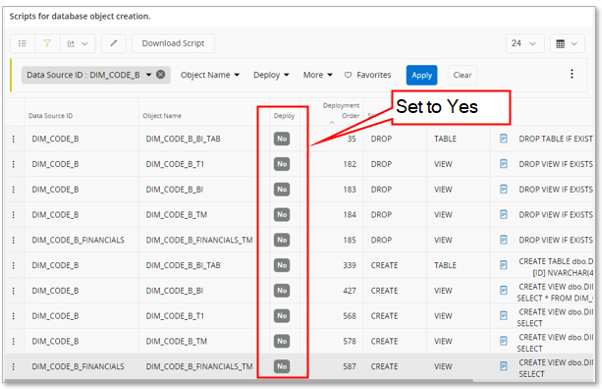Open the export icon dropdown
The height and width of the screenshot is (389, 602).
[78, 43]
